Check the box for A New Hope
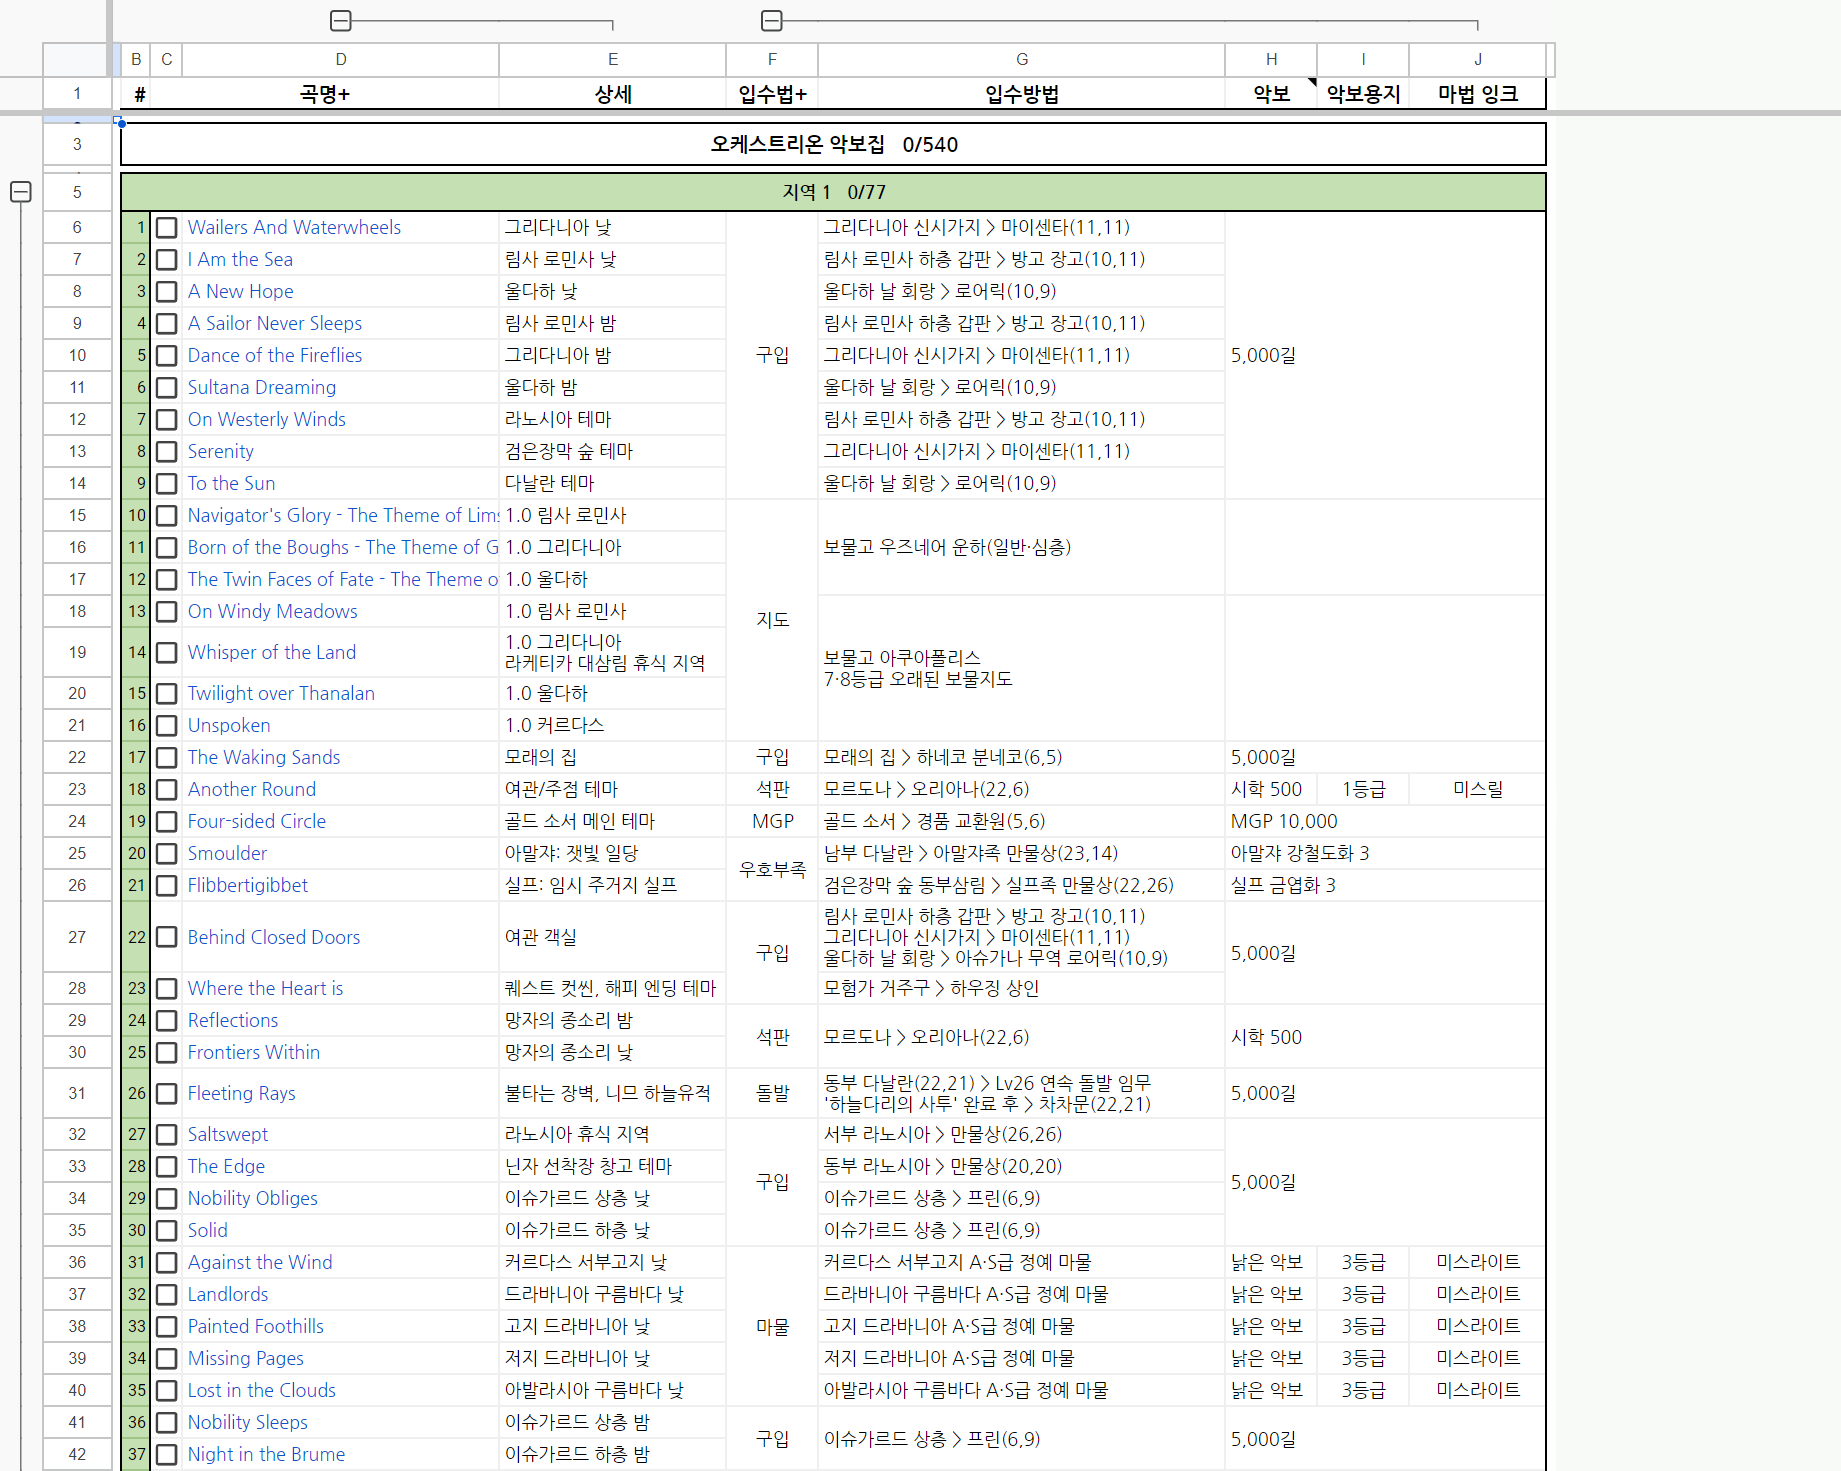The width and height of the screenshot is (1841, 1471). [x=167, y=292]
